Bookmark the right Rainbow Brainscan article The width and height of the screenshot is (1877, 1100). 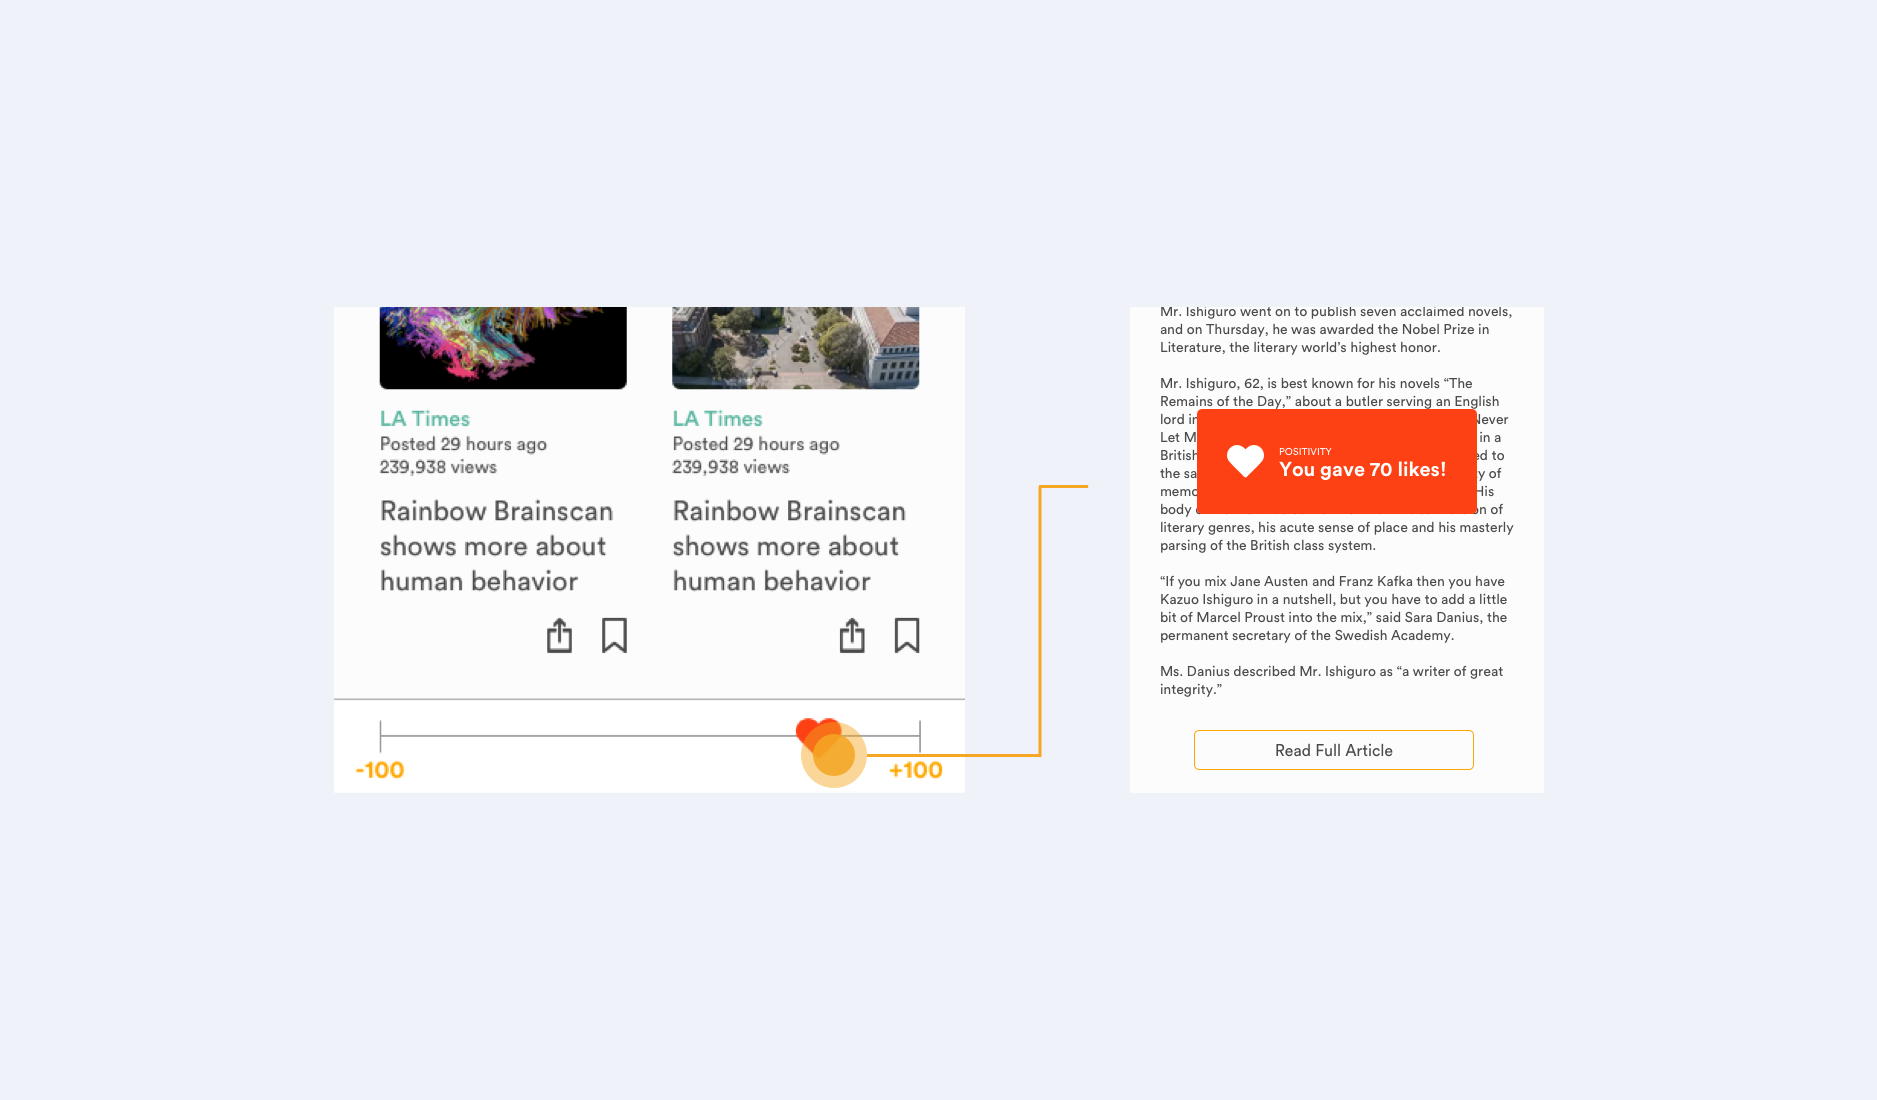tap(907, 635)
